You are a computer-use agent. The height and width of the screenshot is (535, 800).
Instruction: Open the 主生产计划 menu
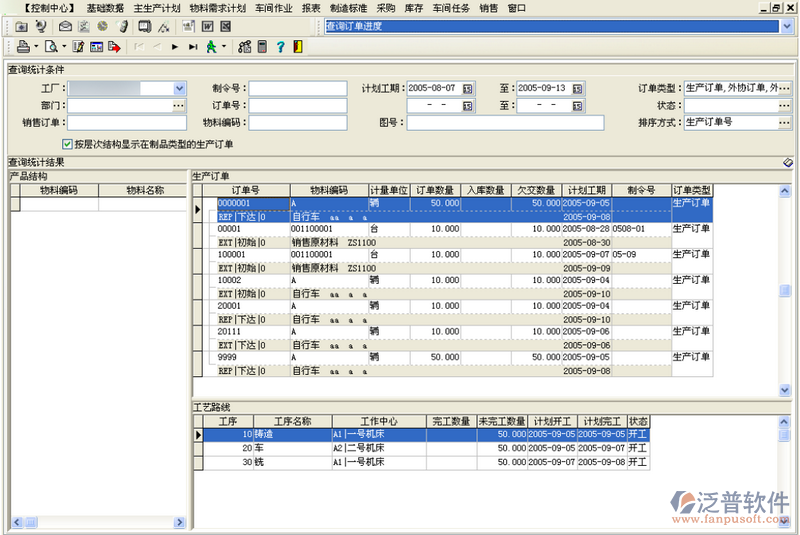[157, 7]
